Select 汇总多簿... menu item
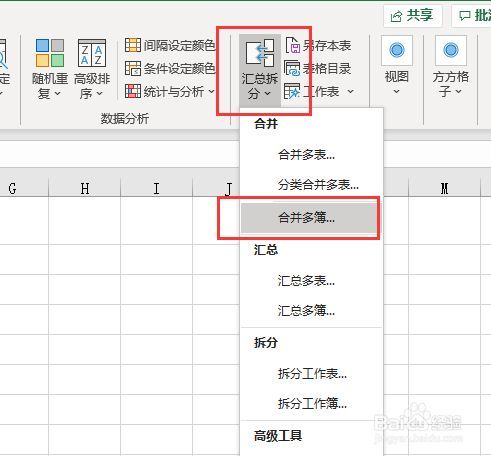The image size is (491, 456). (312, 311)
